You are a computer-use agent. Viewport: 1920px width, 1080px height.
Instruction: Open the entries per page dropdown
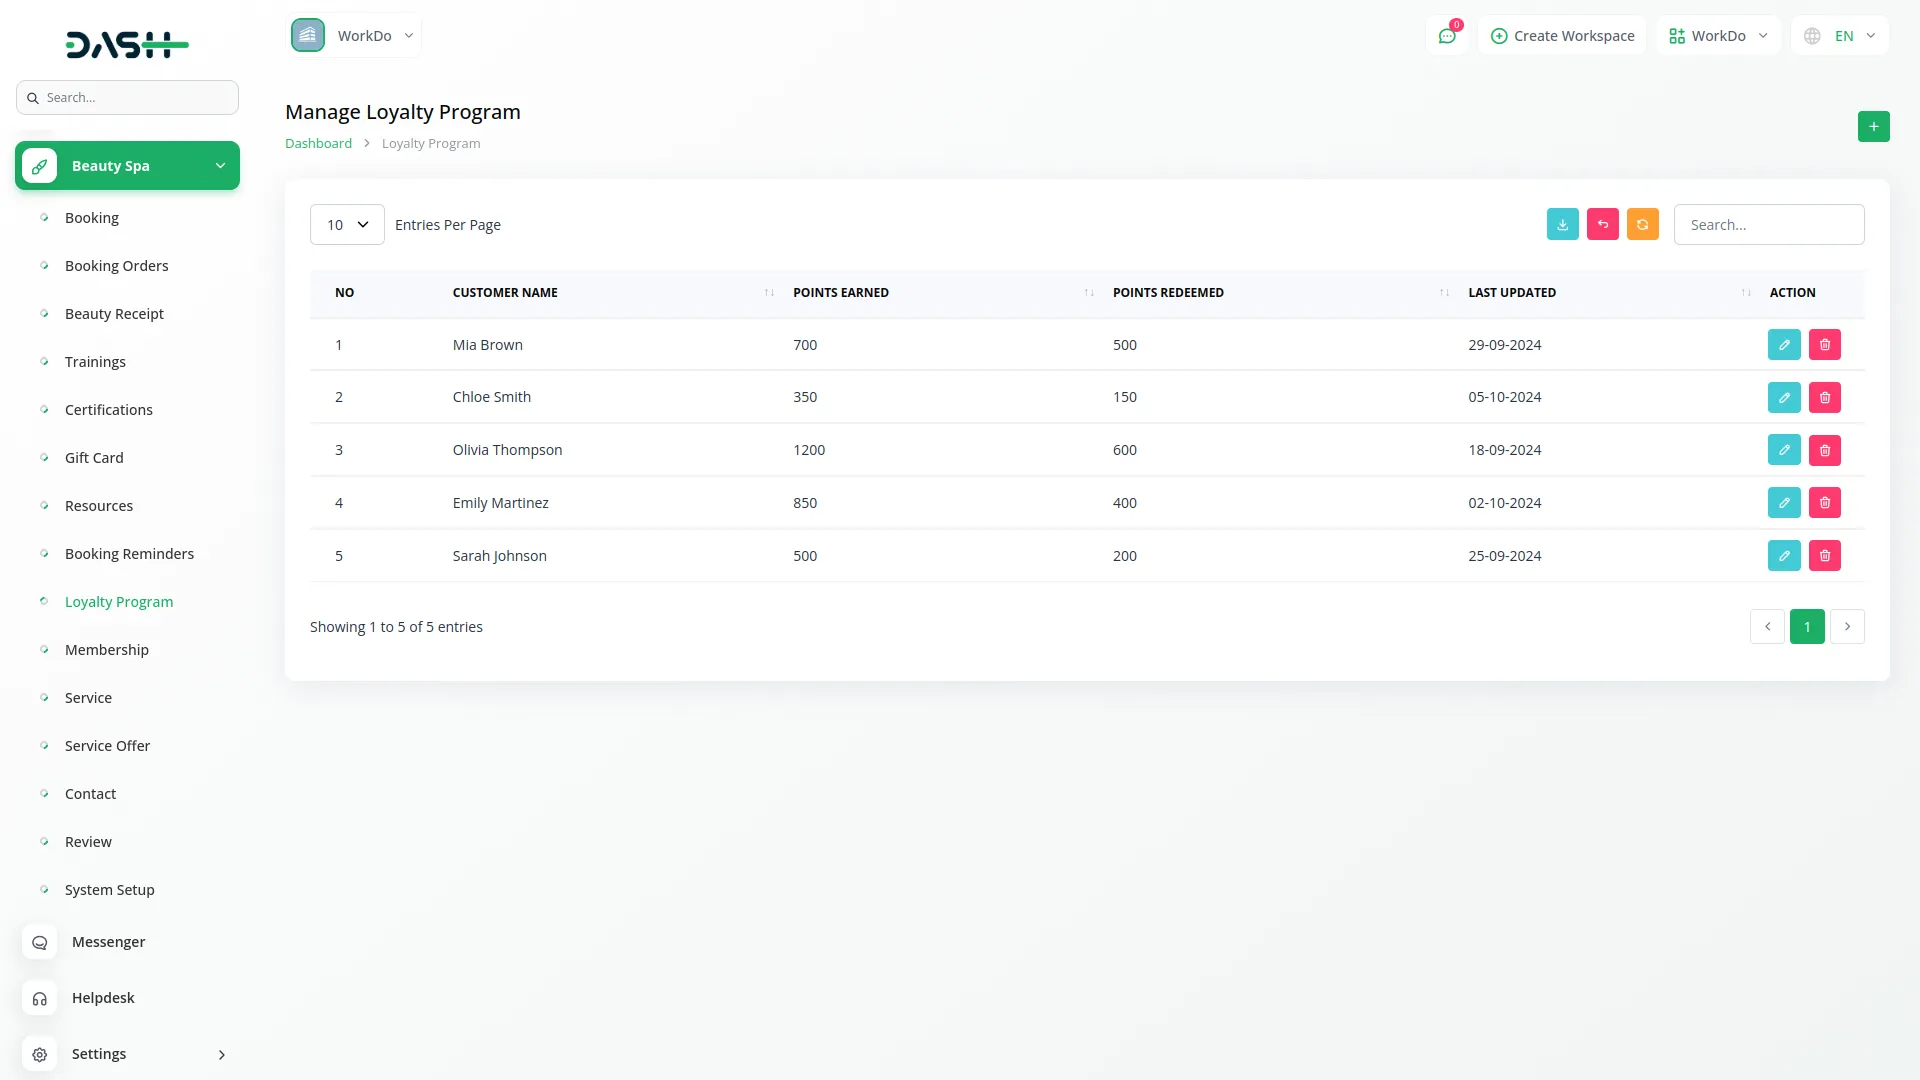pos(347,225)
